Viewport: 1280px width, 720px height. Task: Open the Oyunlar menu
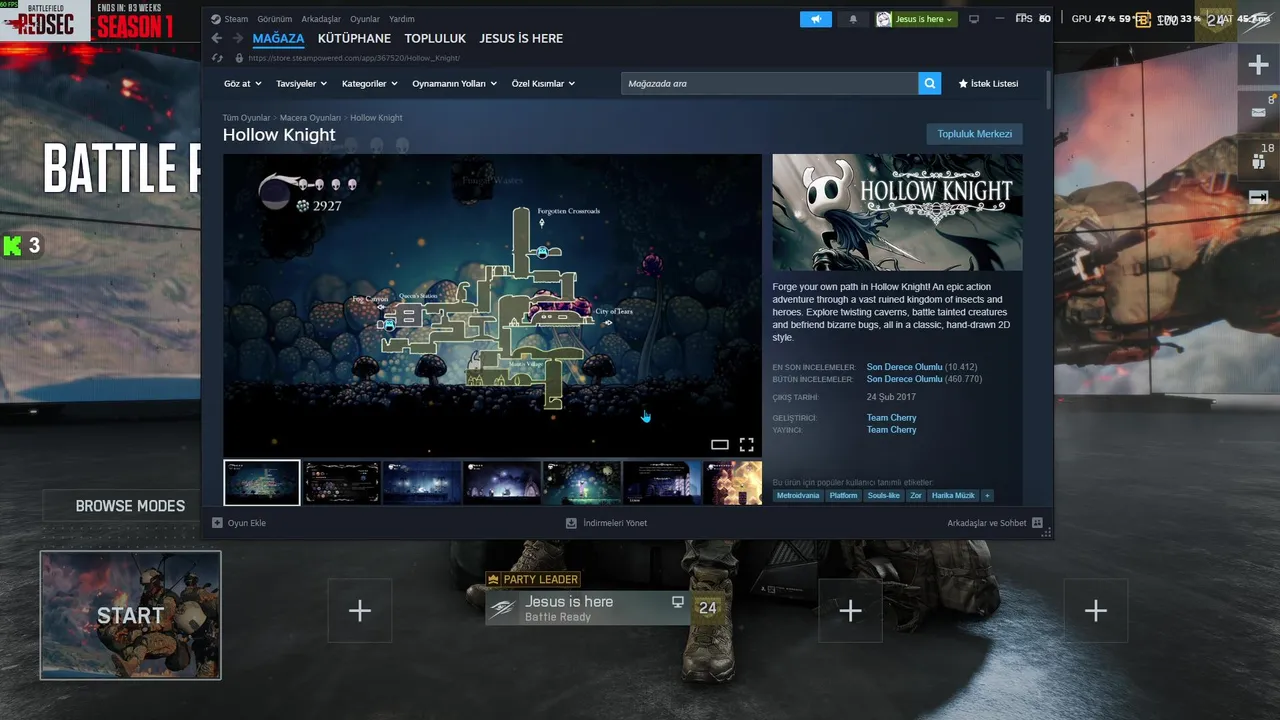365,19
